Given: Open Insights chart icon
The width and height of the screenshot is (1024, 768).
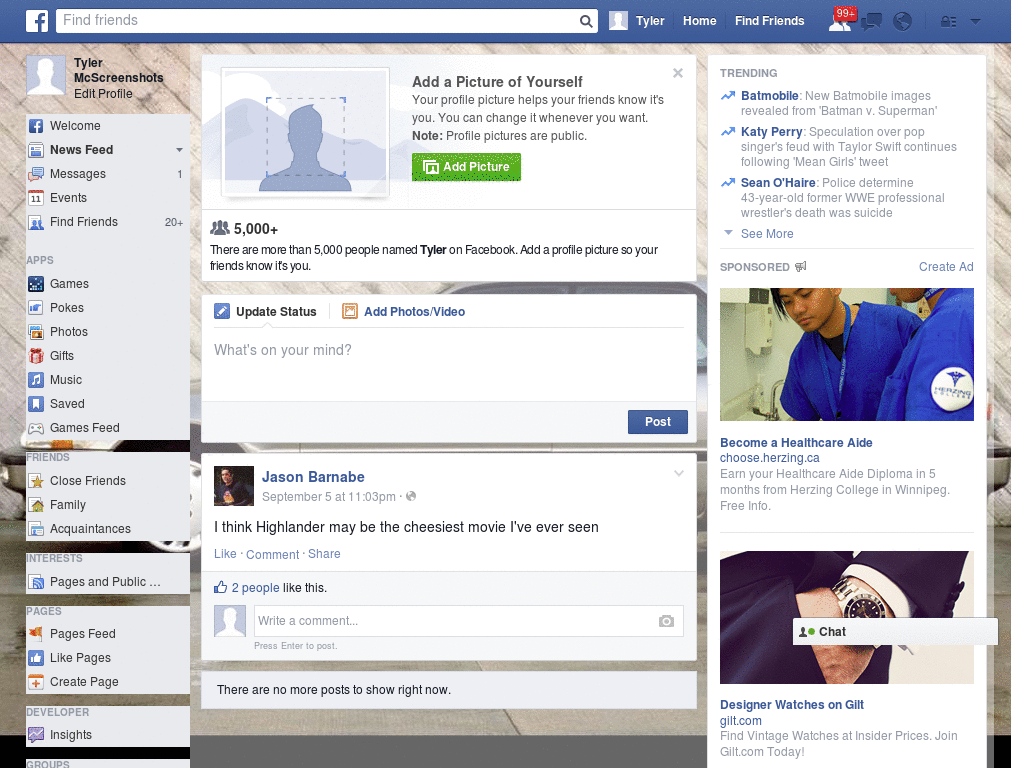Looking at the screenshot, I should pos(36,735).
